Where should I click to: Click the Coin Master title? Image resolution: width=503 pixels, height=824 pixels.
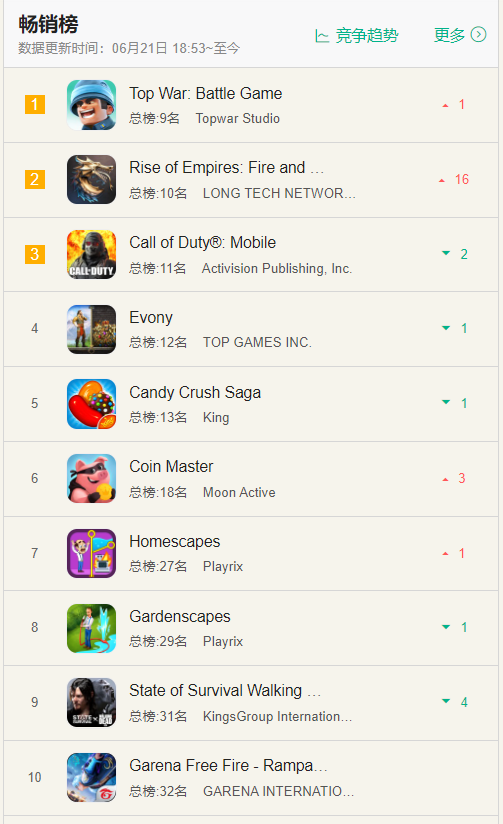coord(171,467)
